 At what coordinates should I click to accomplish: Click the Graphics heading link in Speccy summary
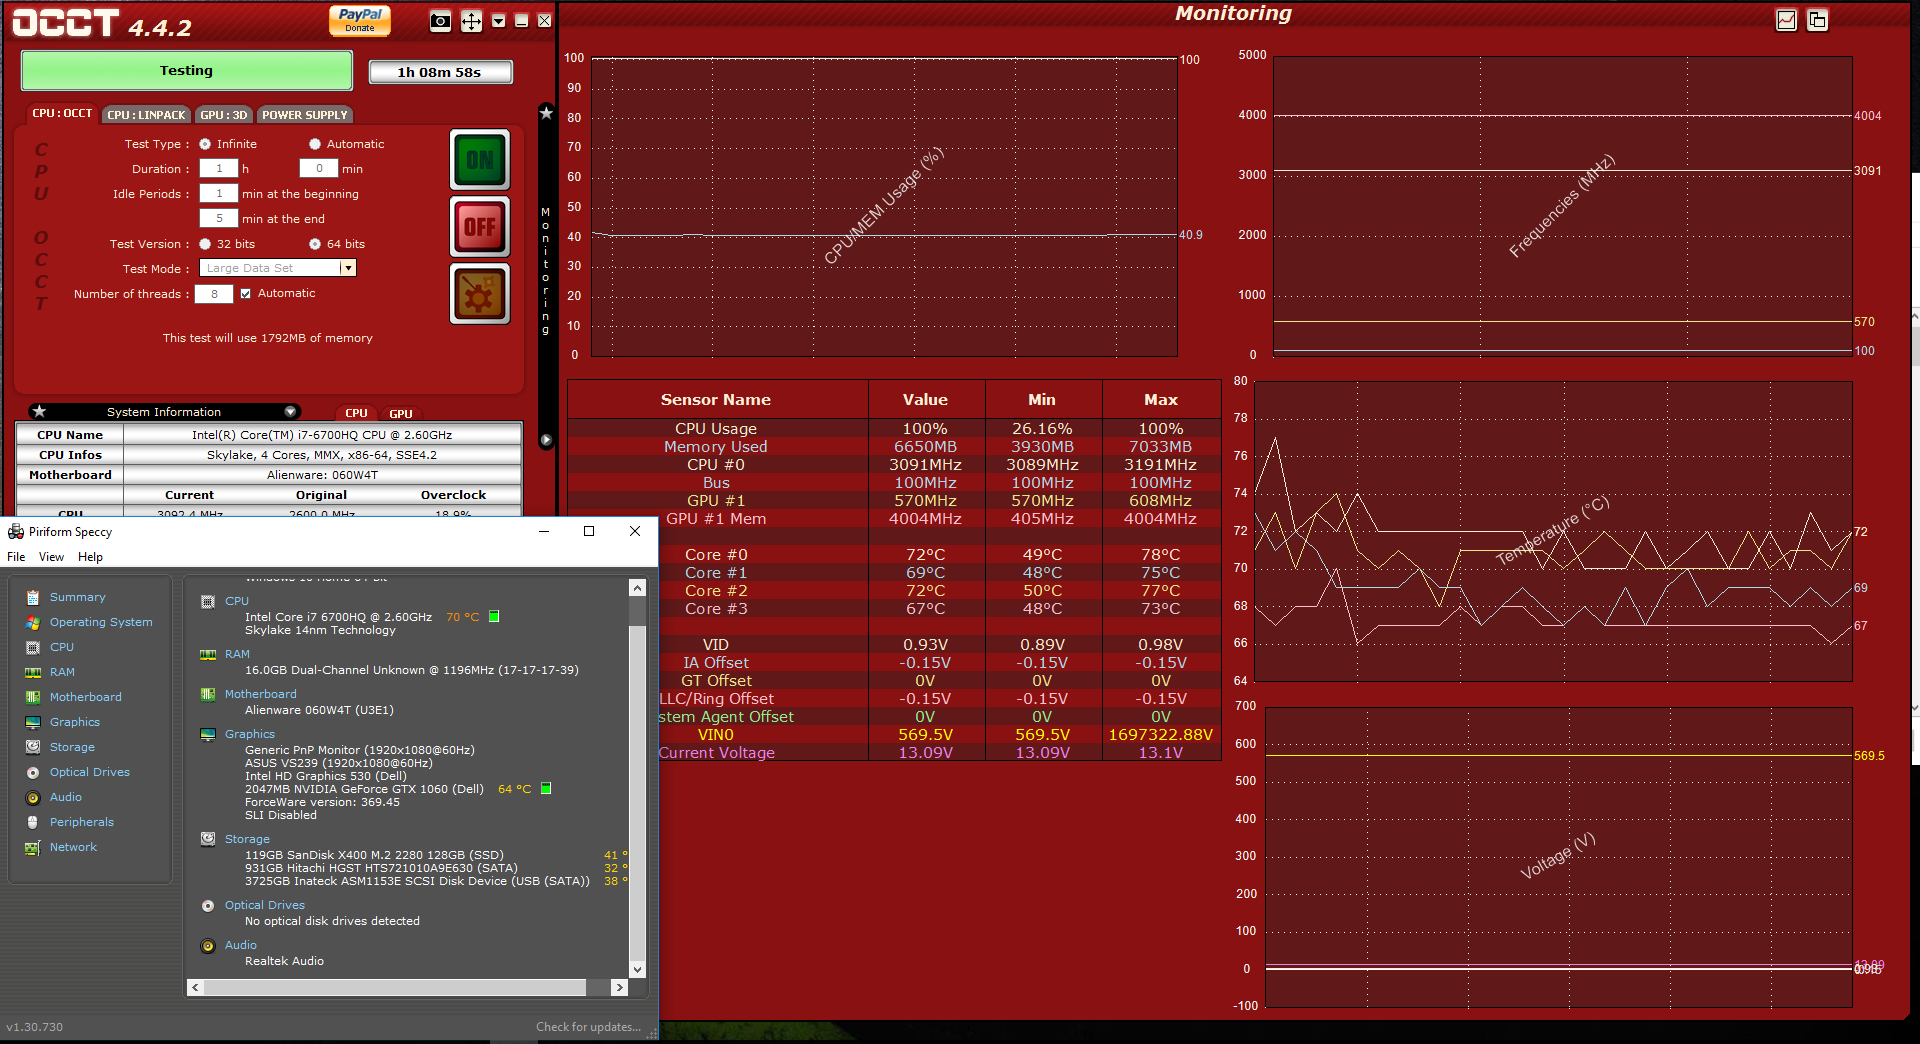coord(249,734)
